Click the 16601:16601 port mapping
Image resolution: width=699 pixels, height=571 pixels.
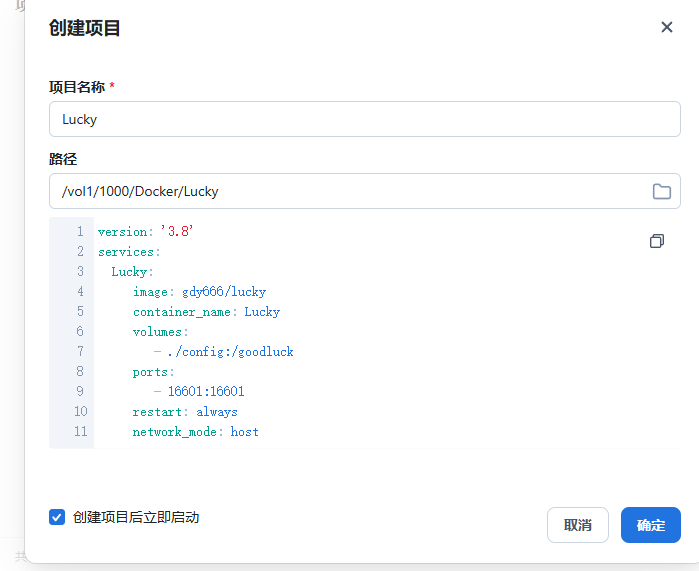click(206, 392)
